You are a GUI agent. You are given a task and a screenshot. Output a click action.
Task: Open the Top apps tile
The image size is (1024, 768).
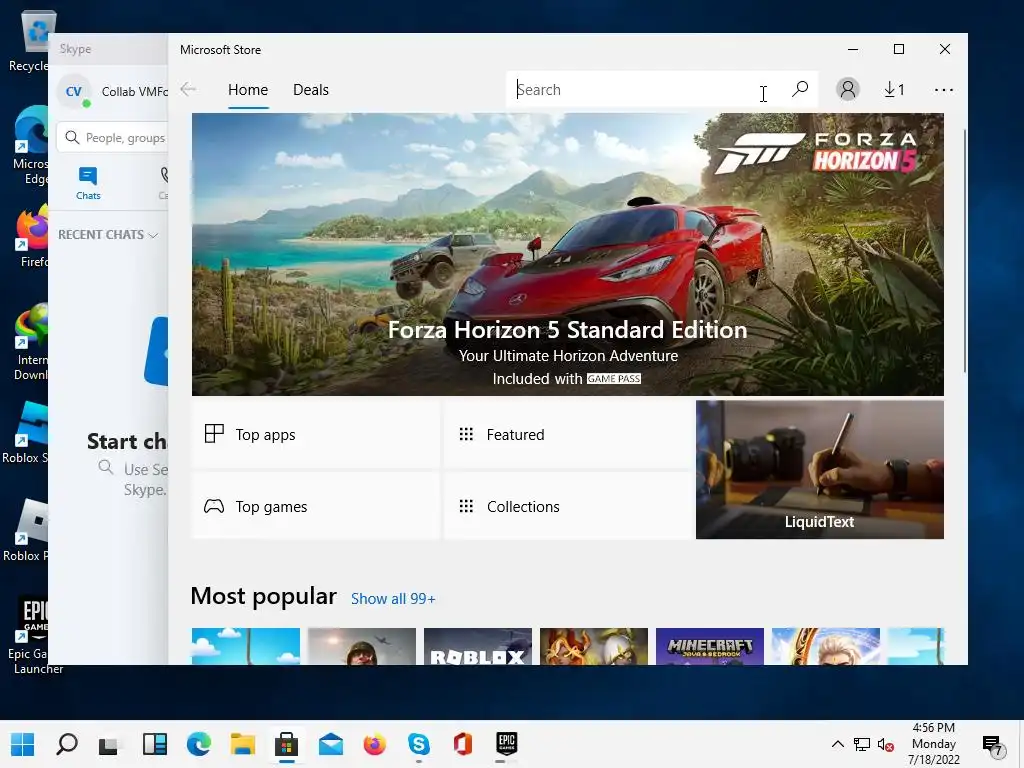click(x=315, y=434)
